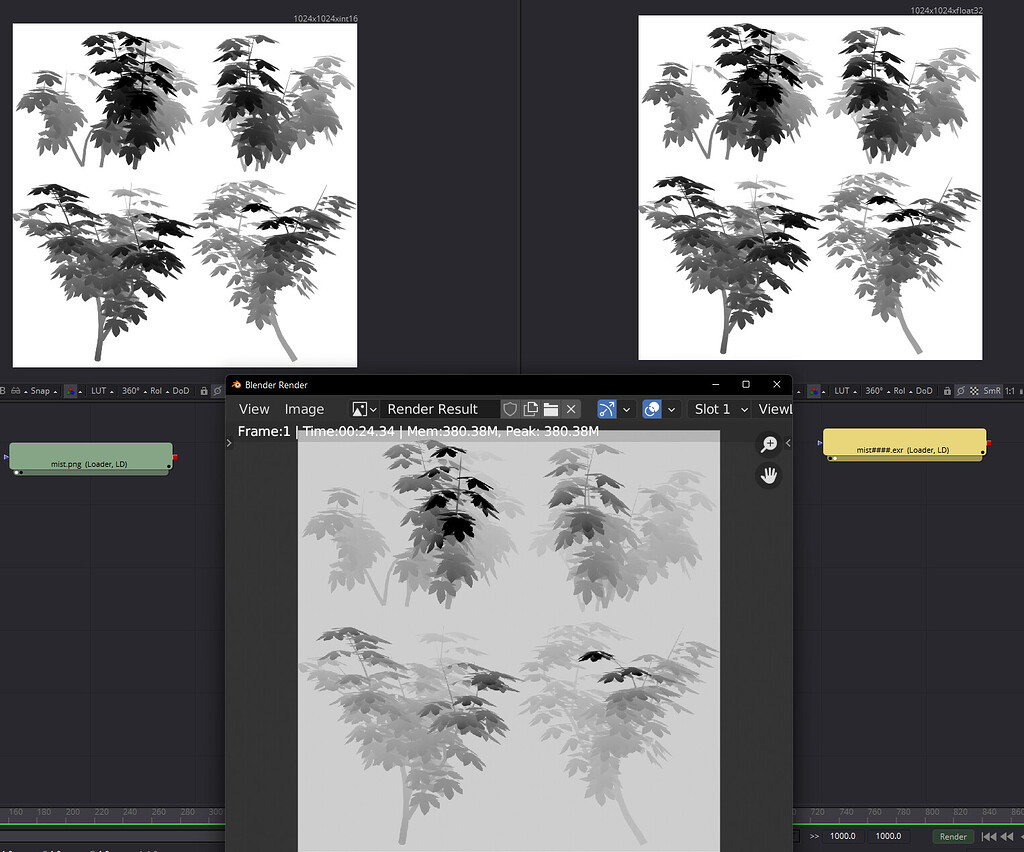1024x852 pixels.
Task: Toggle the stereo glasses icon in left viewer
Action: point(15,390)
